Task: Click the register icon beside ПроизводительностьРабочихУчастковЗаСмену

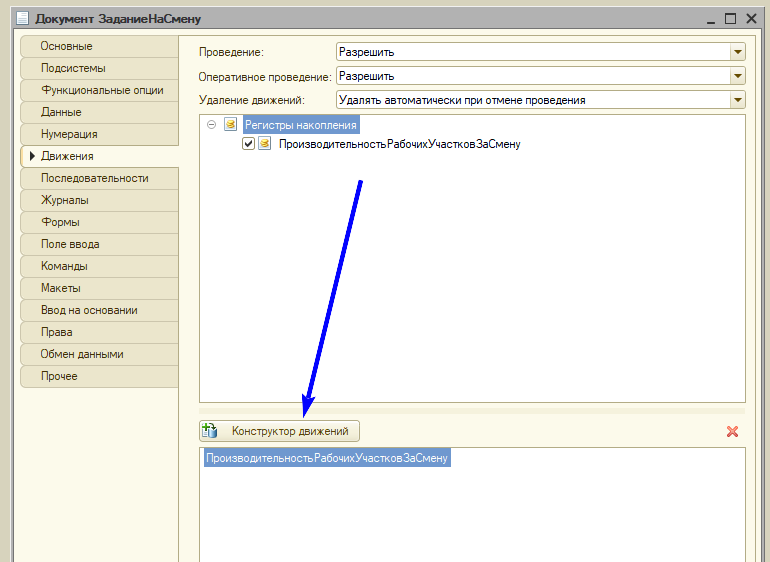Action: (x=265, y=144)
